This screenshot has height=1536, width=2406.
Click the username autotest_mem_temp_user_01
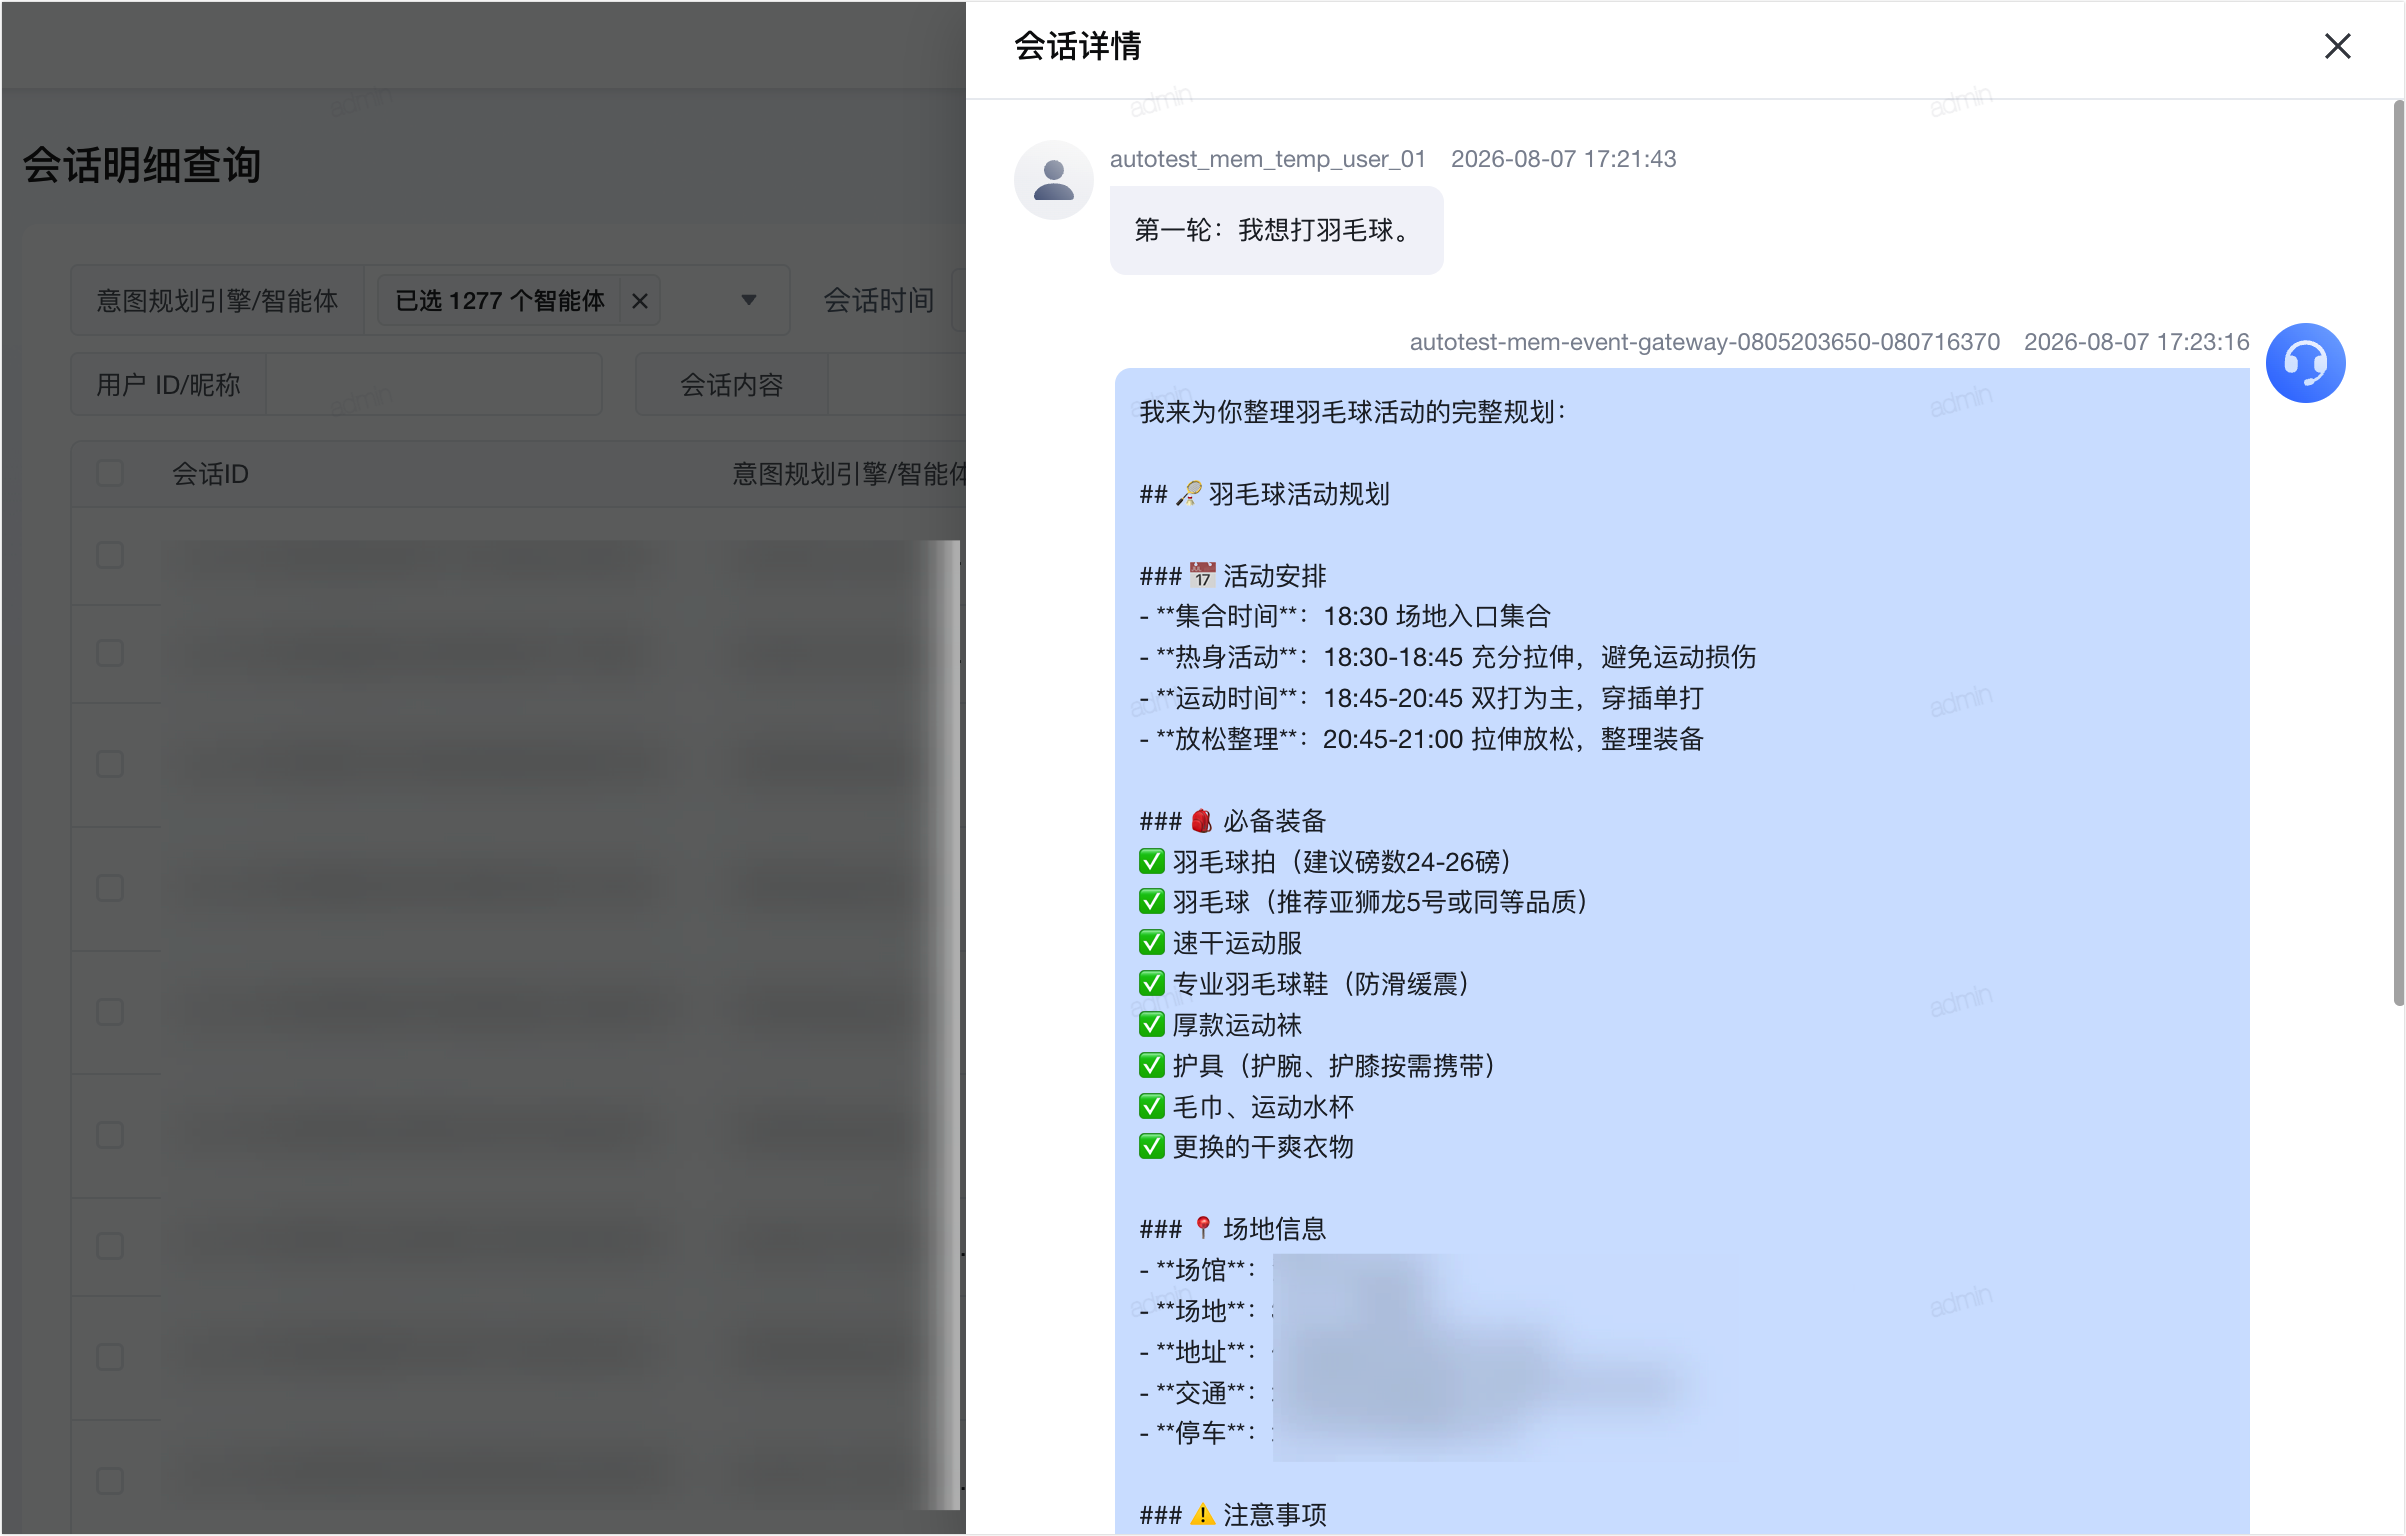(x=1267, y=159)
